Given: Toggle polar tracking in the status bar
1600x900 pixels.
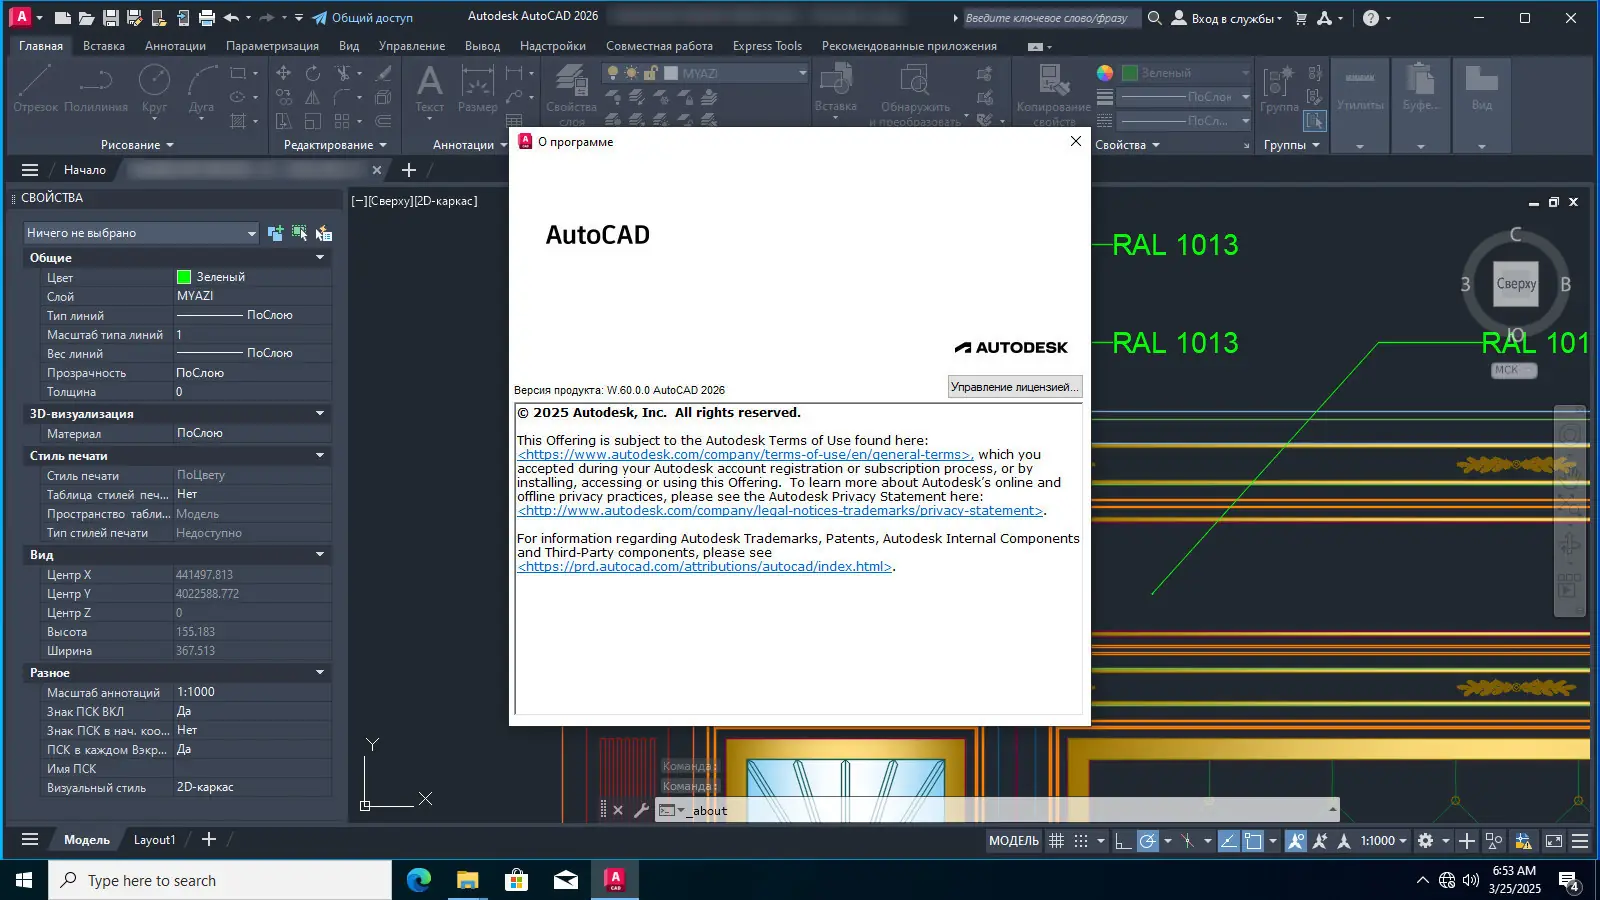Looking at the screenshot, I should (x=1148, y=841).
